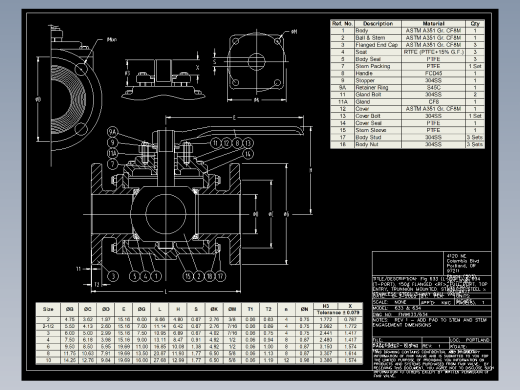Click the "Description" column header

click(378, 24)
